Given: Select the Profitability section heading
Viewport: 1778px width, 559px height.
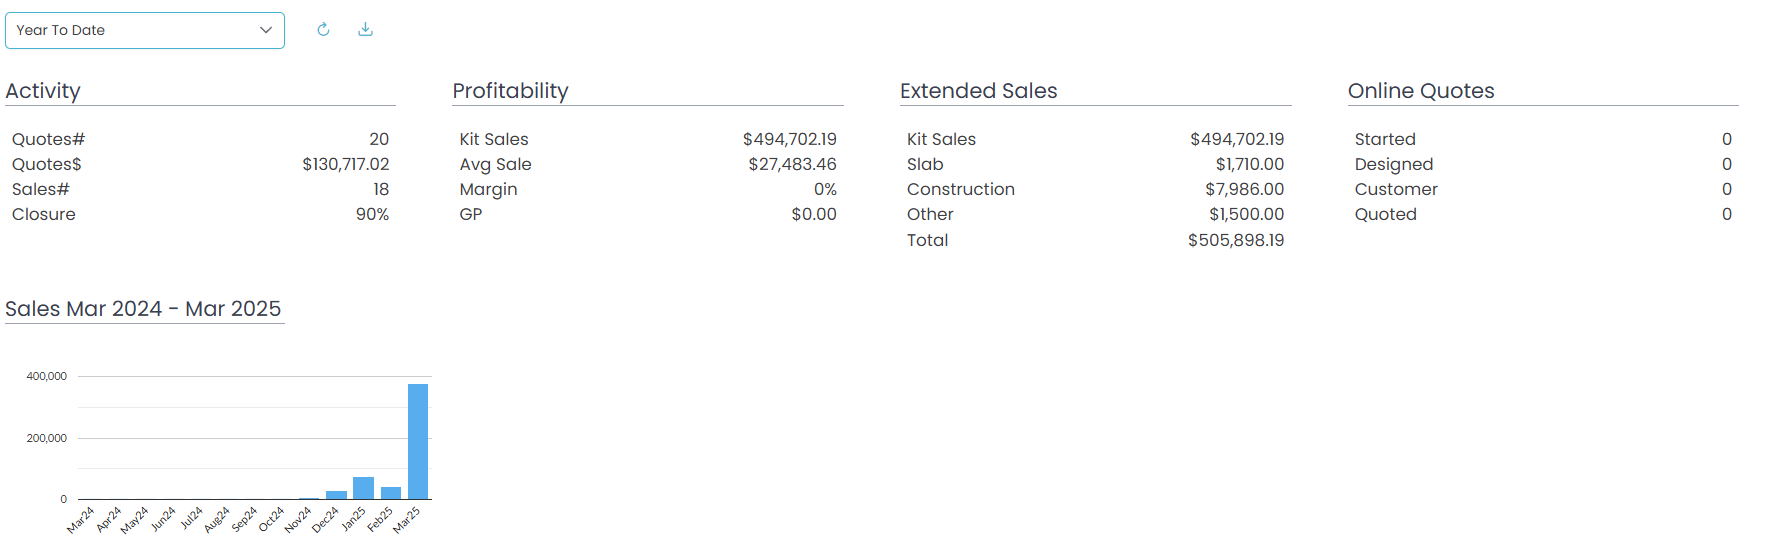Looking at the screenshot, I should 510,91.
